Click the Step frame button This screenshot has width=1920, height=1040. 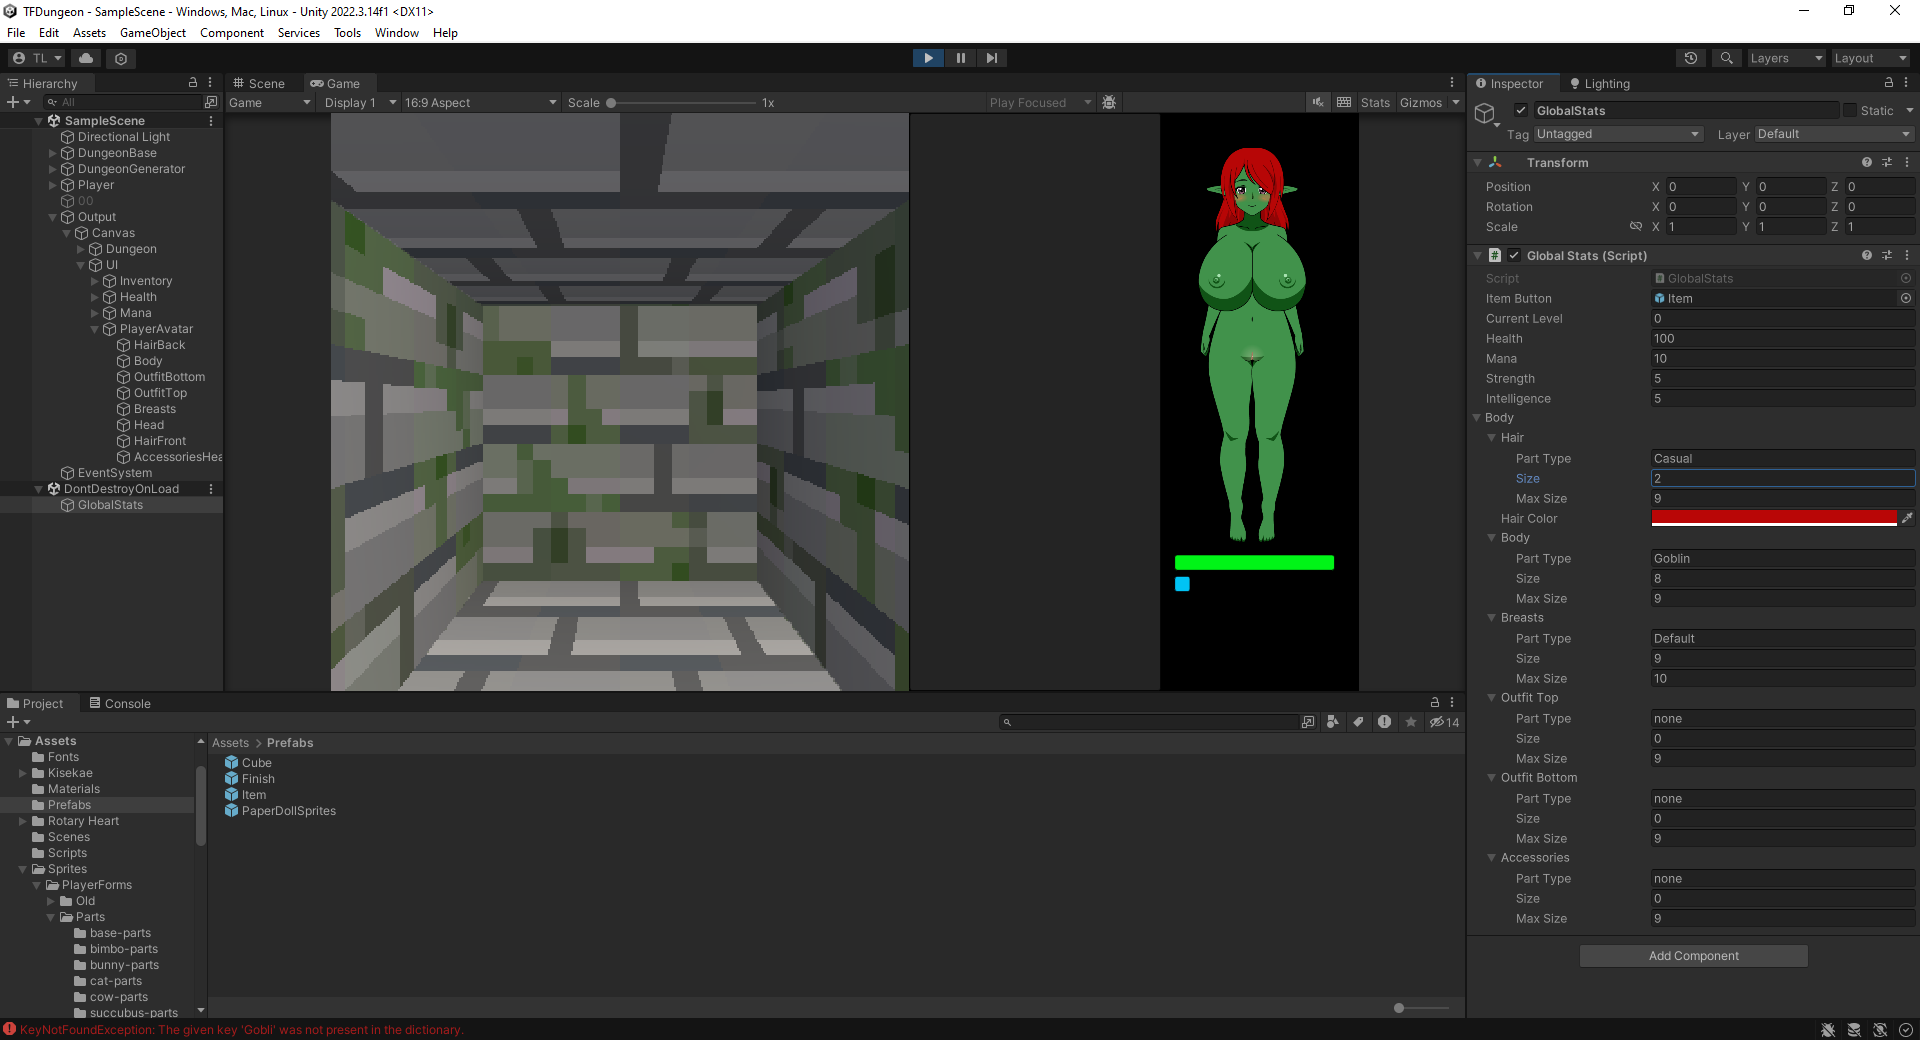(991, 58)
